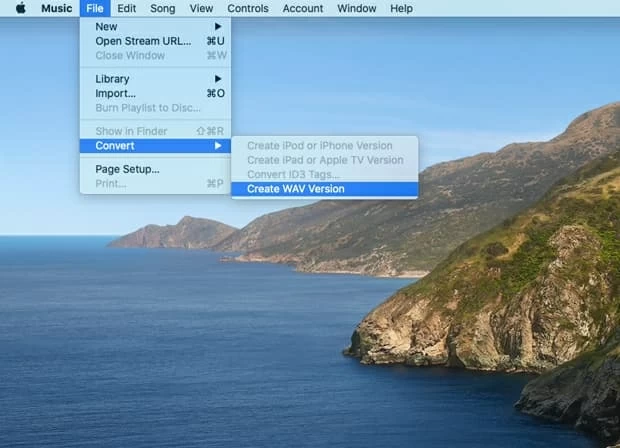Click the Close Window menu item
Image resolution: width=620 pixels, height=448 pixels.
click(x=155, y=55)
